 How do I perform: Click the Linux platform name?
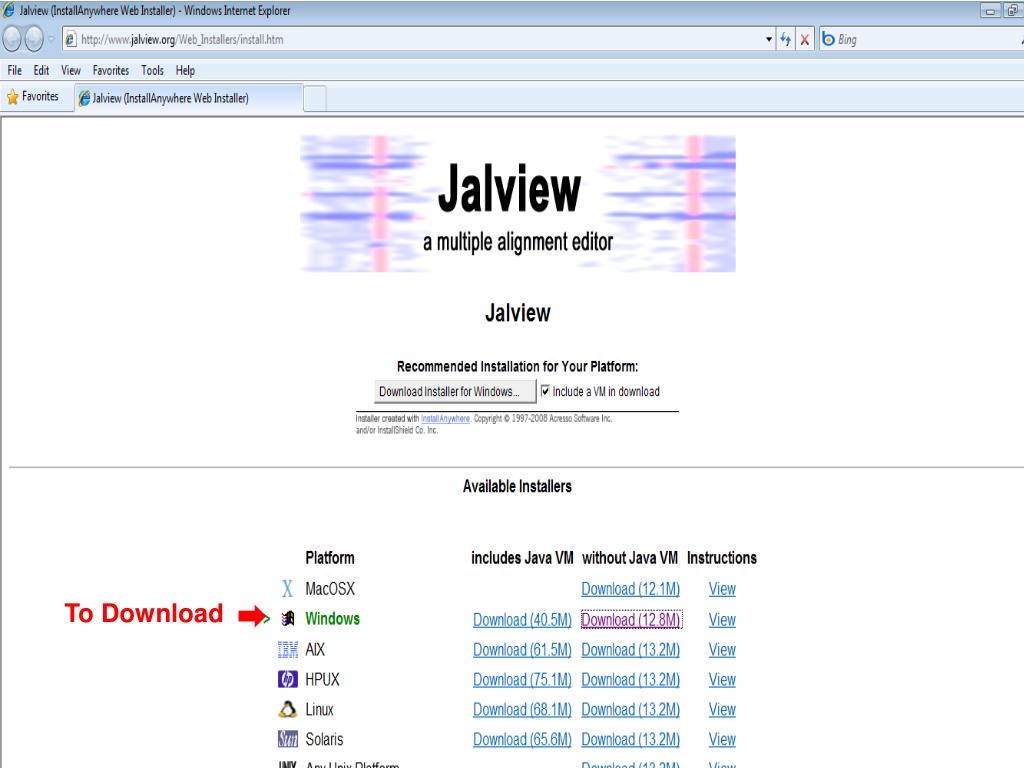[x=319, y=709]
